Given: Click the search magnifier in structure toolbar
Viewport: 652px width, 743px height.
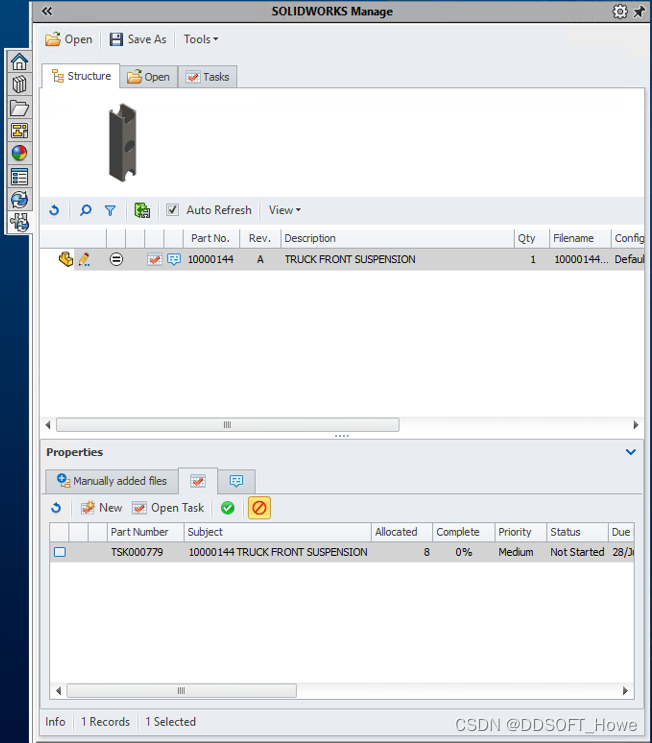Looking at the screenshot, I should point(85,210).
